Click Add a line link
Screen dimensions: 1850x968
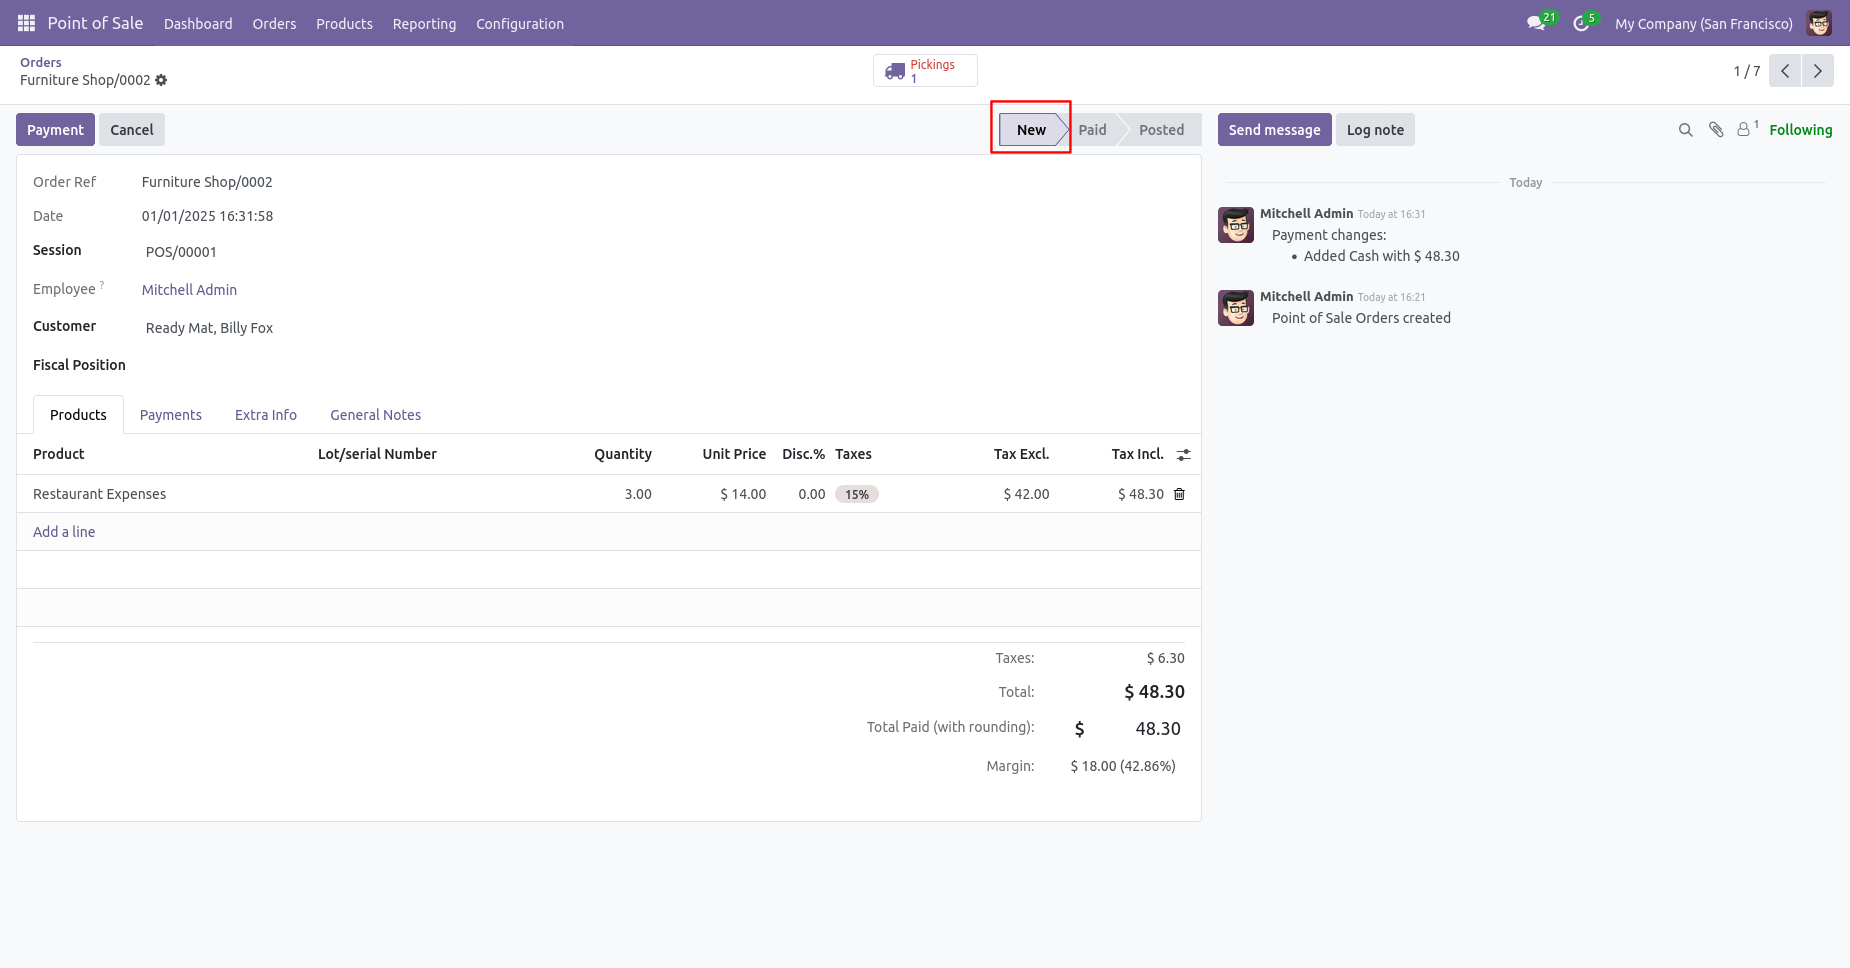pos(64,532)
